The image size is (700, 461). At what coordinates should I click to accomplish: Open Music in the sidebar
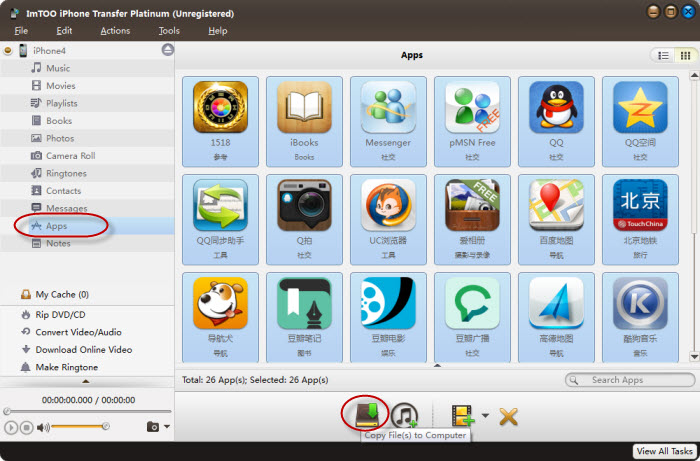click(x=87, y=68)
